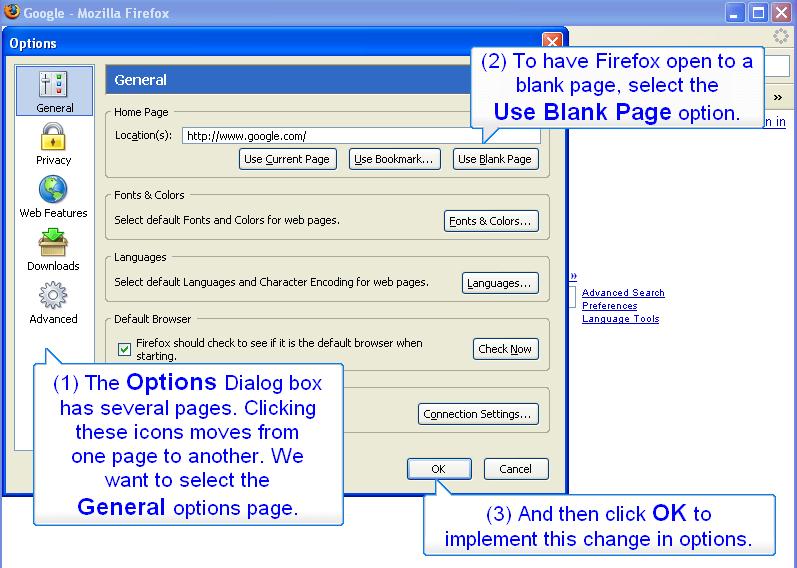Switch to the Web Features page
The image size is (797, 568).
pyautogui.click(x=53, y=197)
